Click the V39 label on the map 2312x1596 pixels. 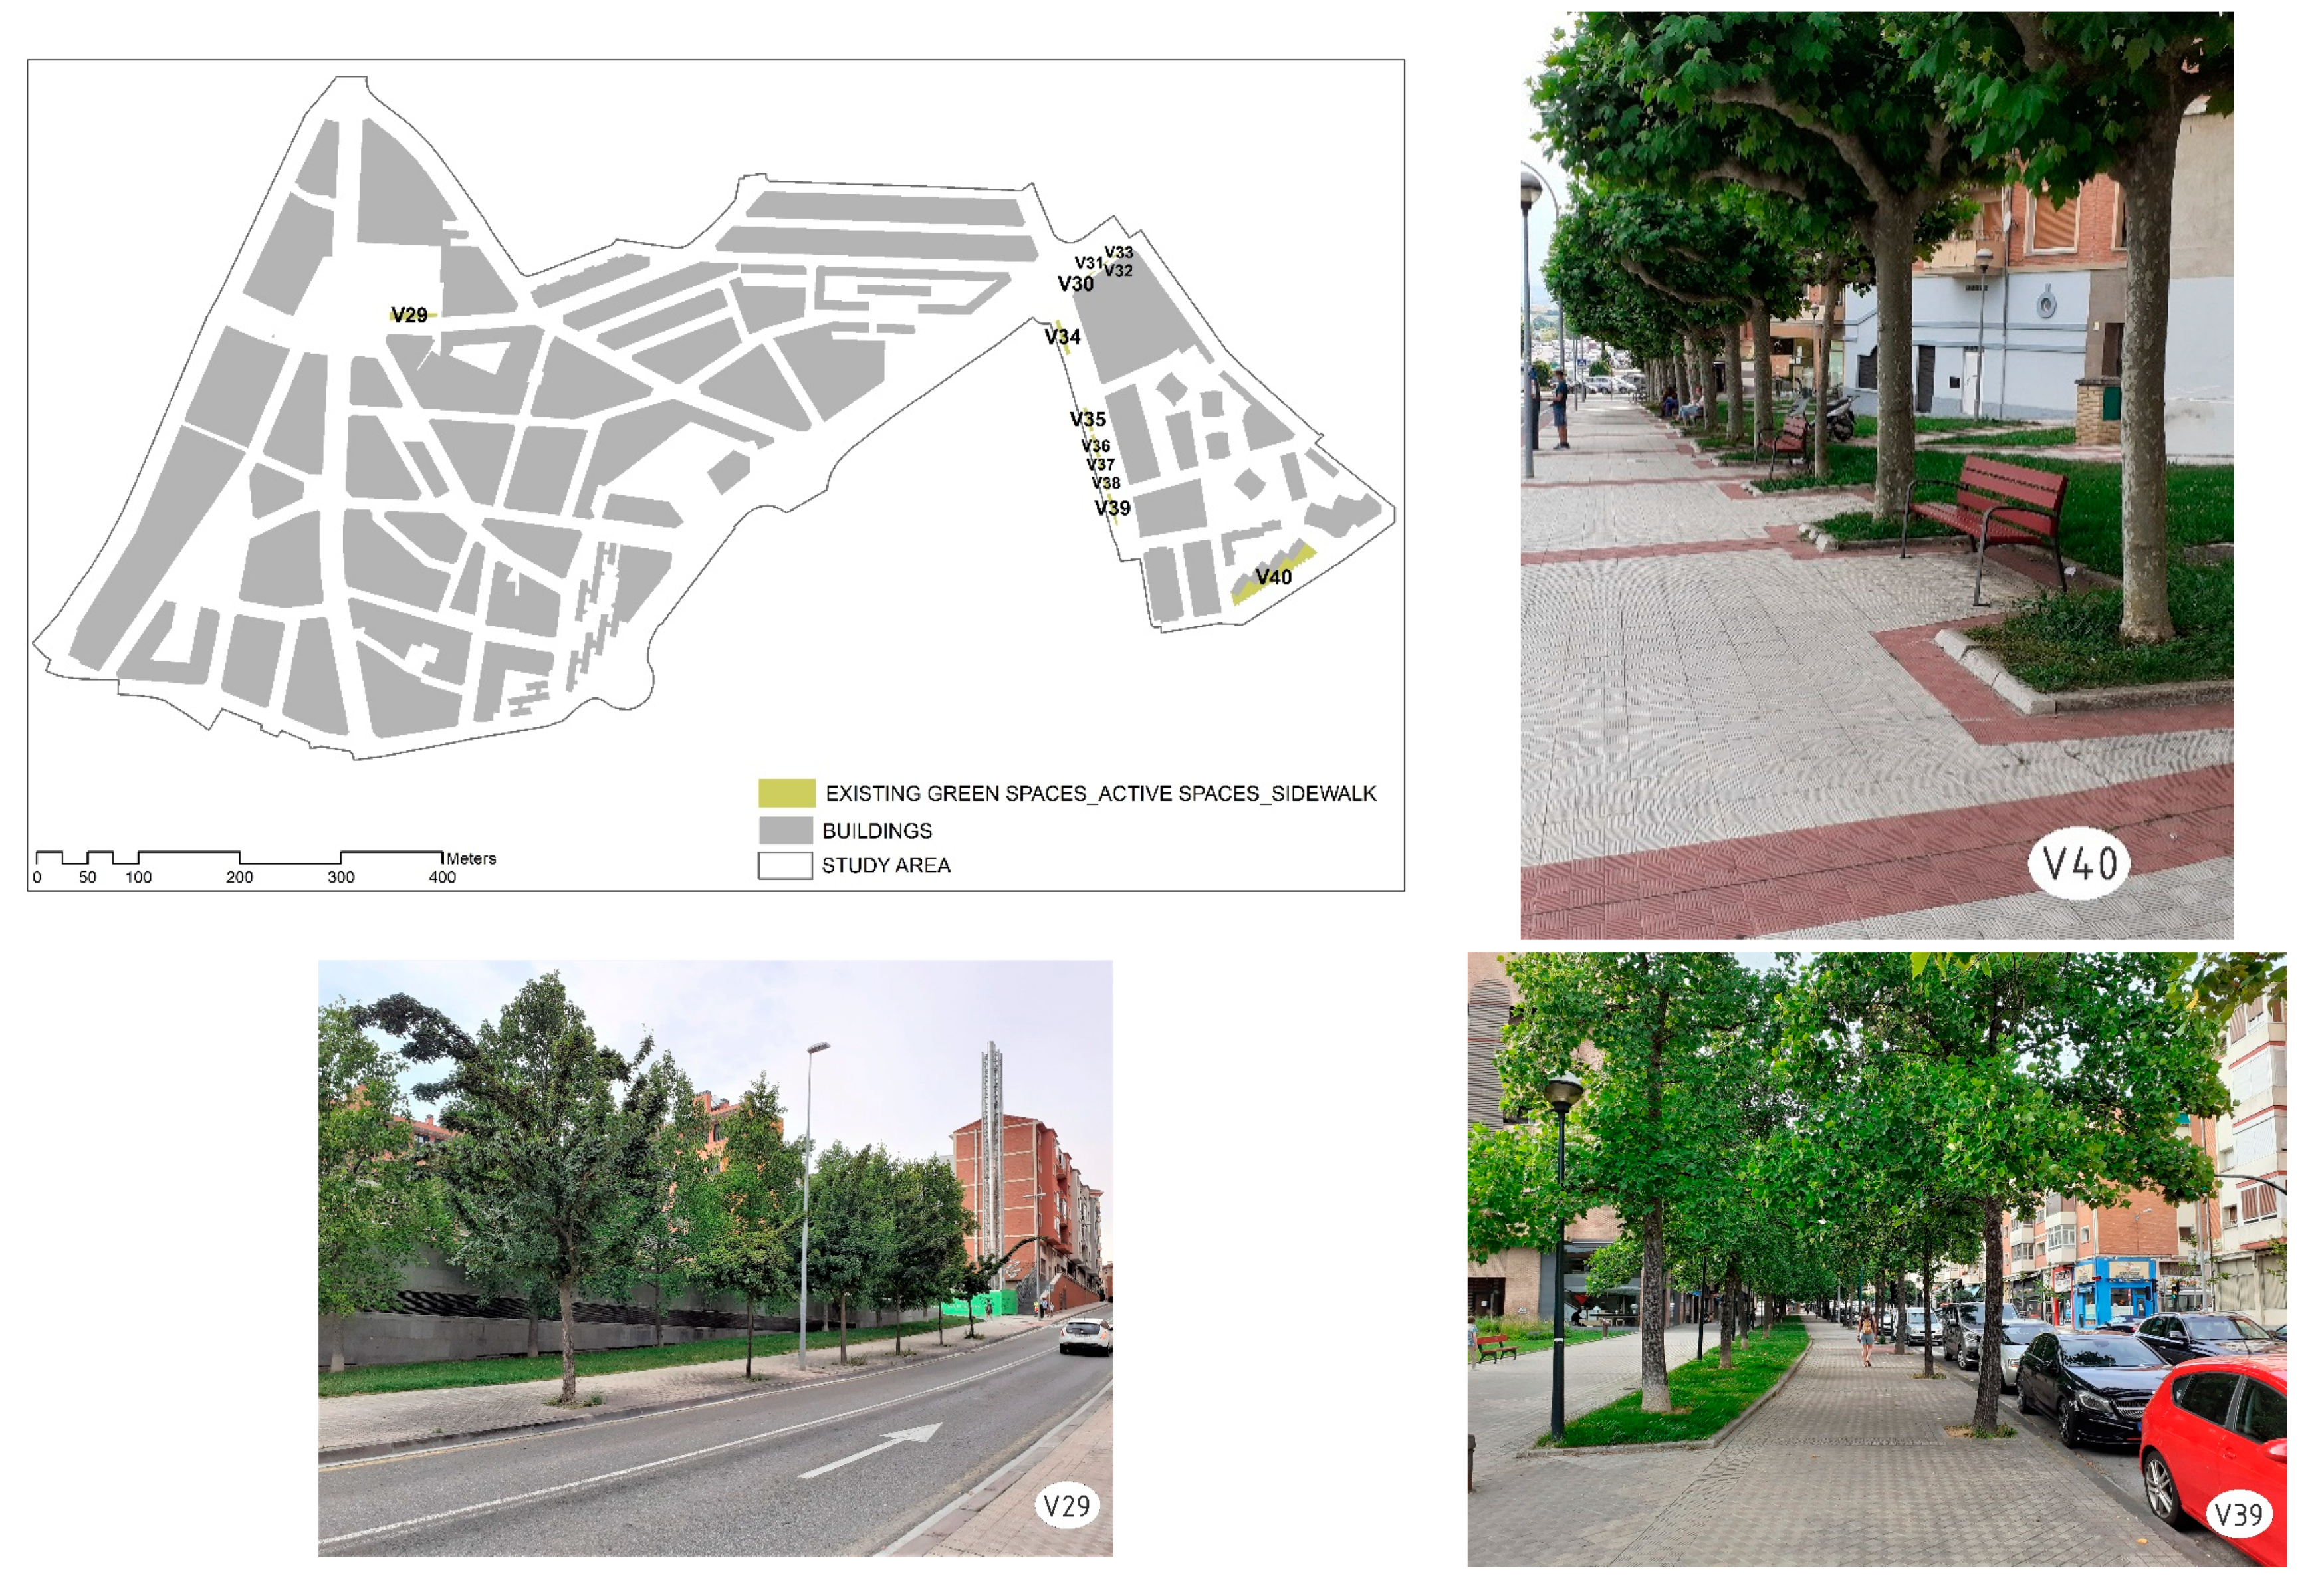click(x=1112, y=508)
